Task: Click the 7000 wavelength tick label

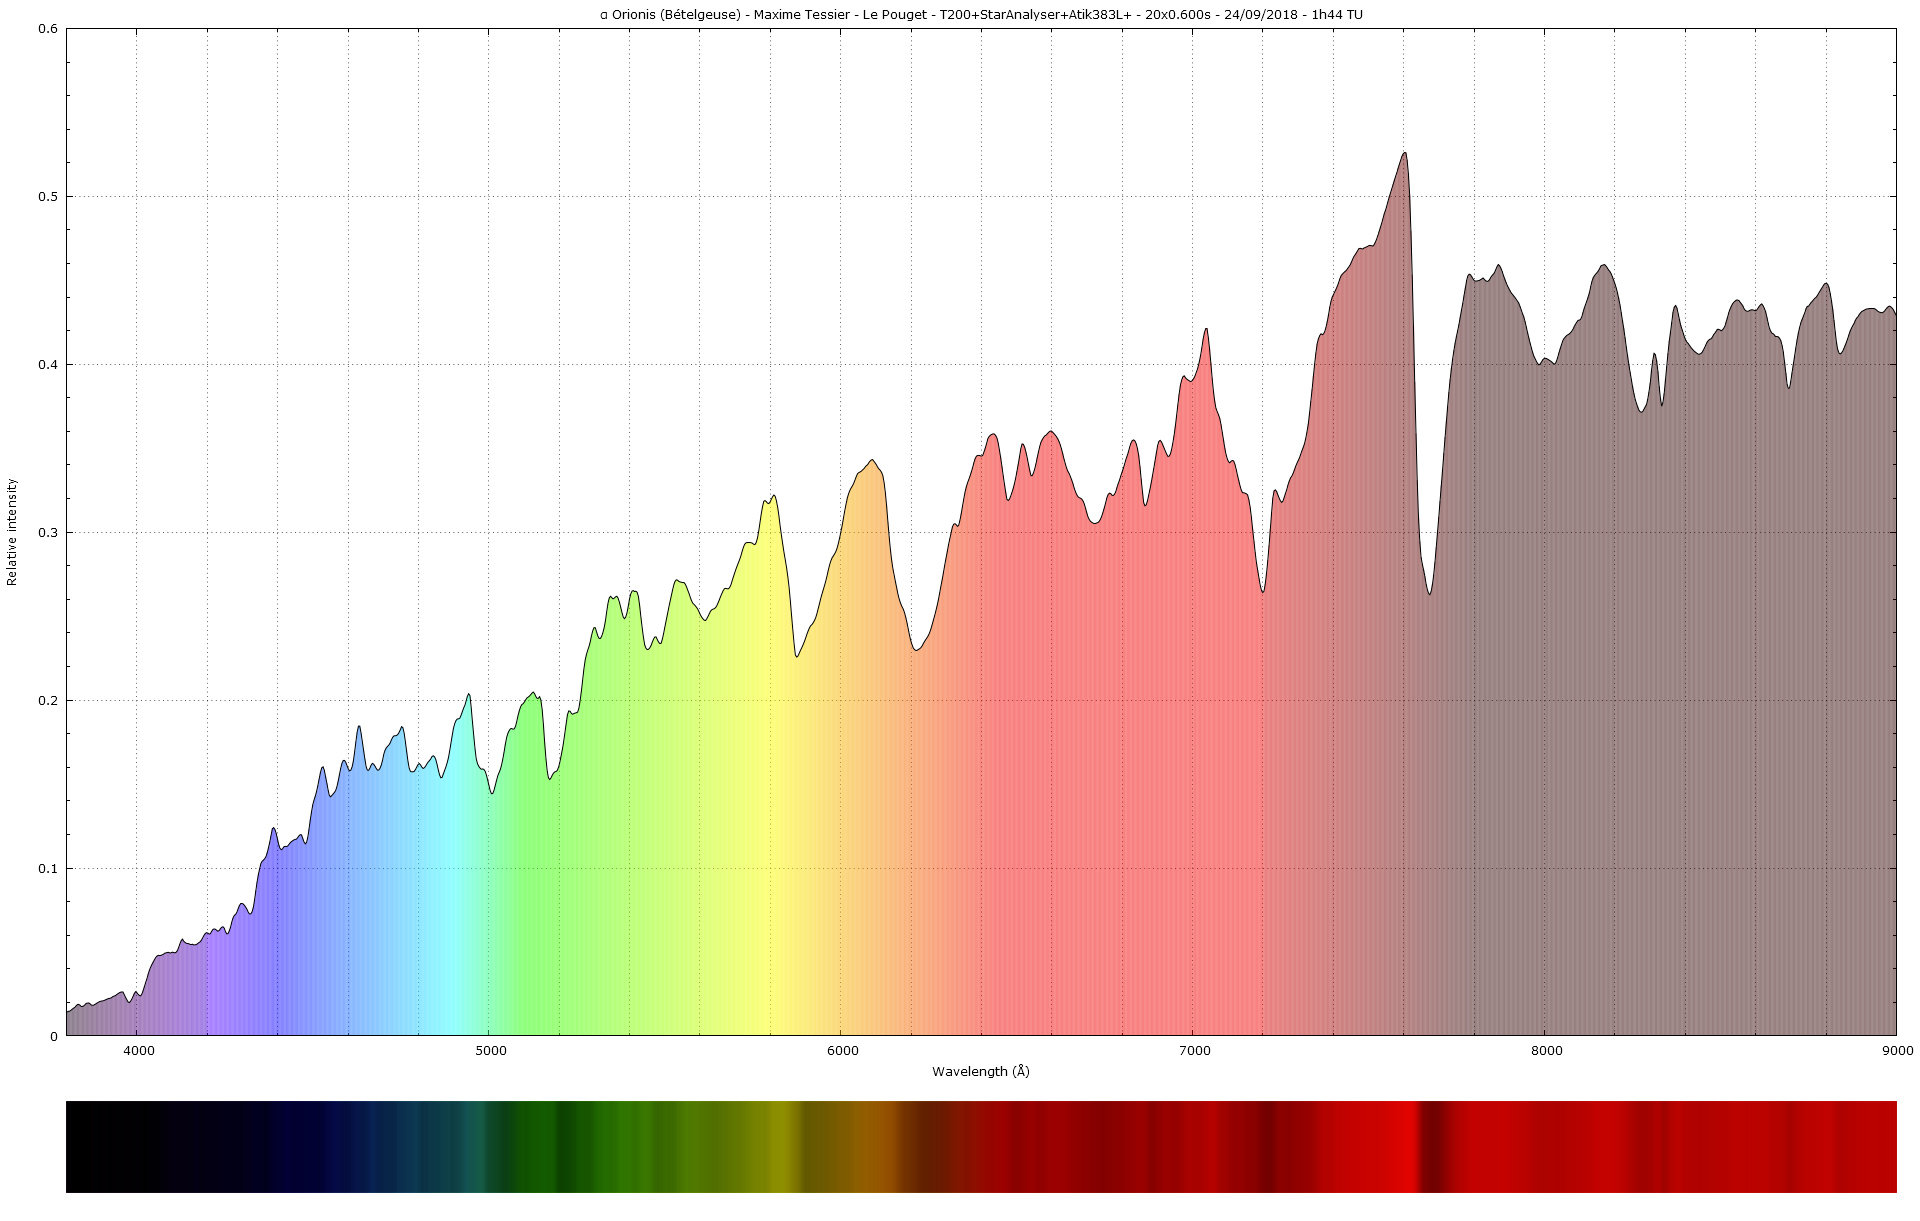Action: click(1194, 1050)
